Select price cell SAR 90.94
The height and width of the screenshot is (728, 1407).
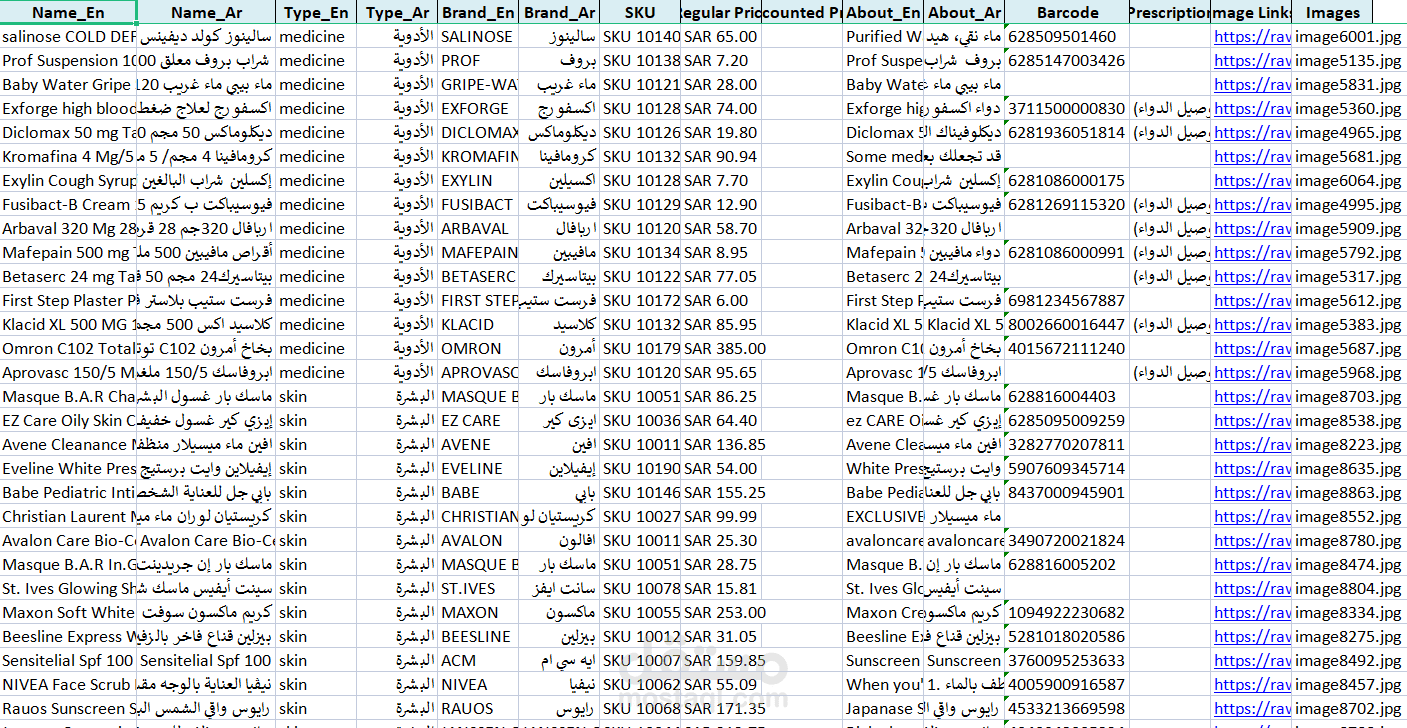[722, 157]
